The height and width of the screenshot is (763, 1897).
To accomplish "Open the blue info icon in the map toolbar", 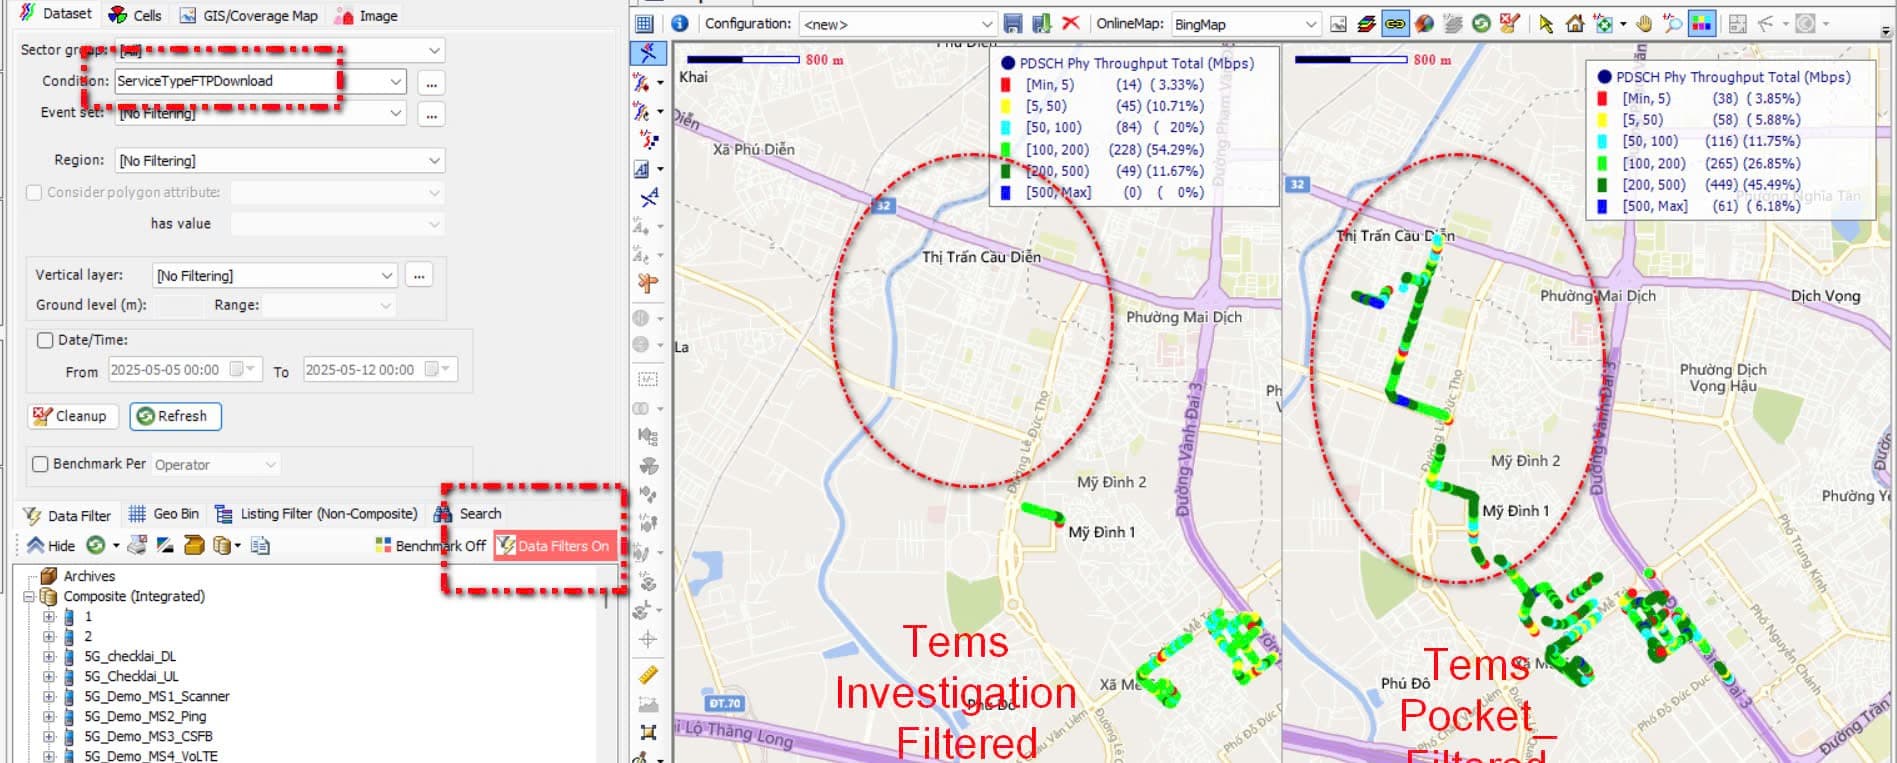I will click(679, 24).
